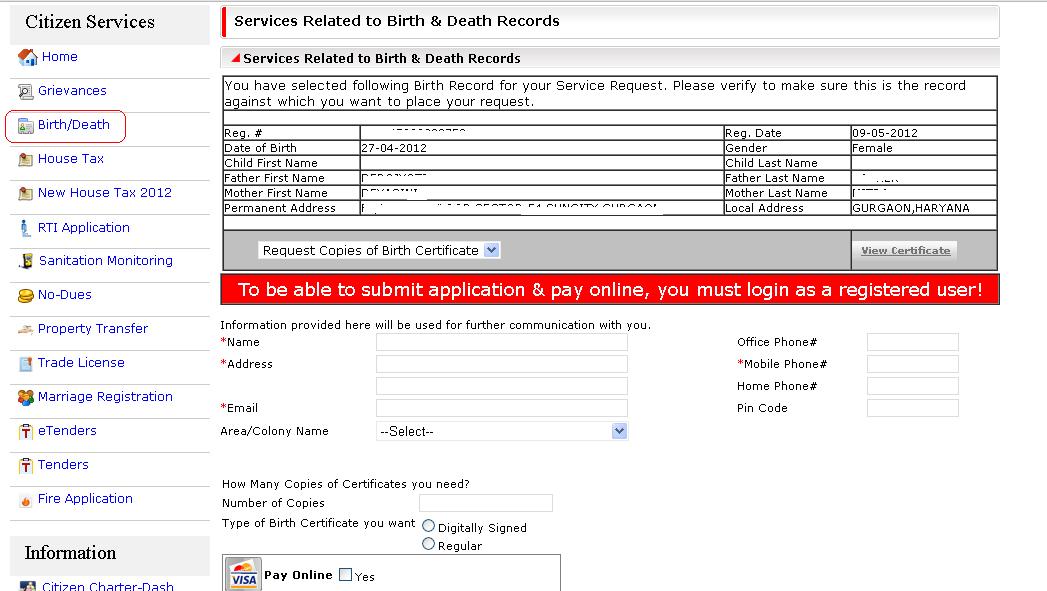
Task: Open the Grievances link
Action: pyautogui.click(x=72, y=91)
